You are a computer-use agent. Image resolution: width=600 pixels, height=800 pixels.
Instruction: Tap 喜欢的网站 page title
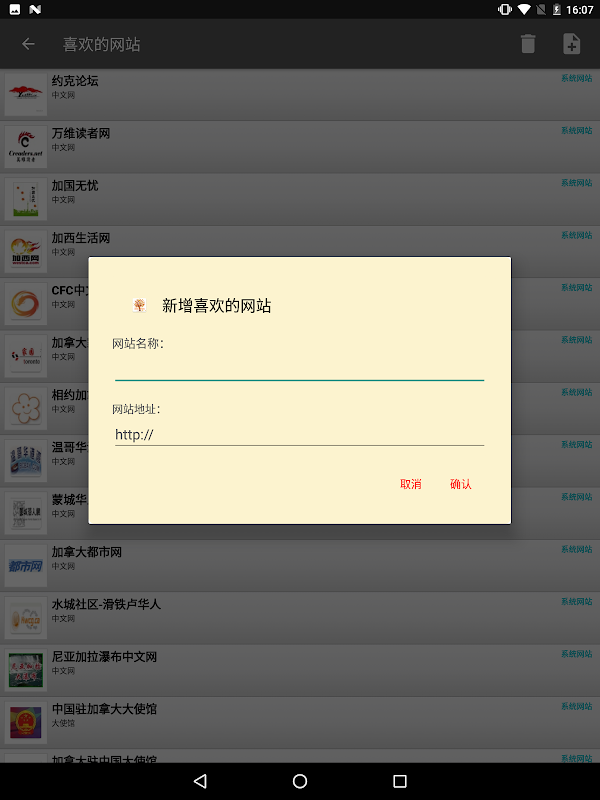coord(102,44)
